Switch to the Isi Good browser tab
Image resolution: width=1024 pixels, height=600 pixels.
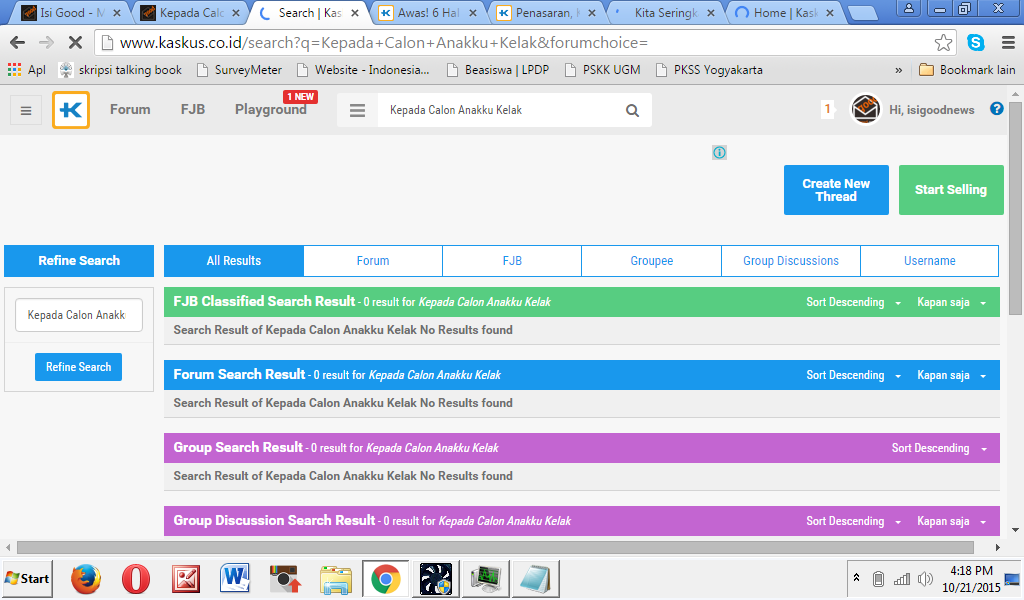pyautogui.click(x=71, y=12)
